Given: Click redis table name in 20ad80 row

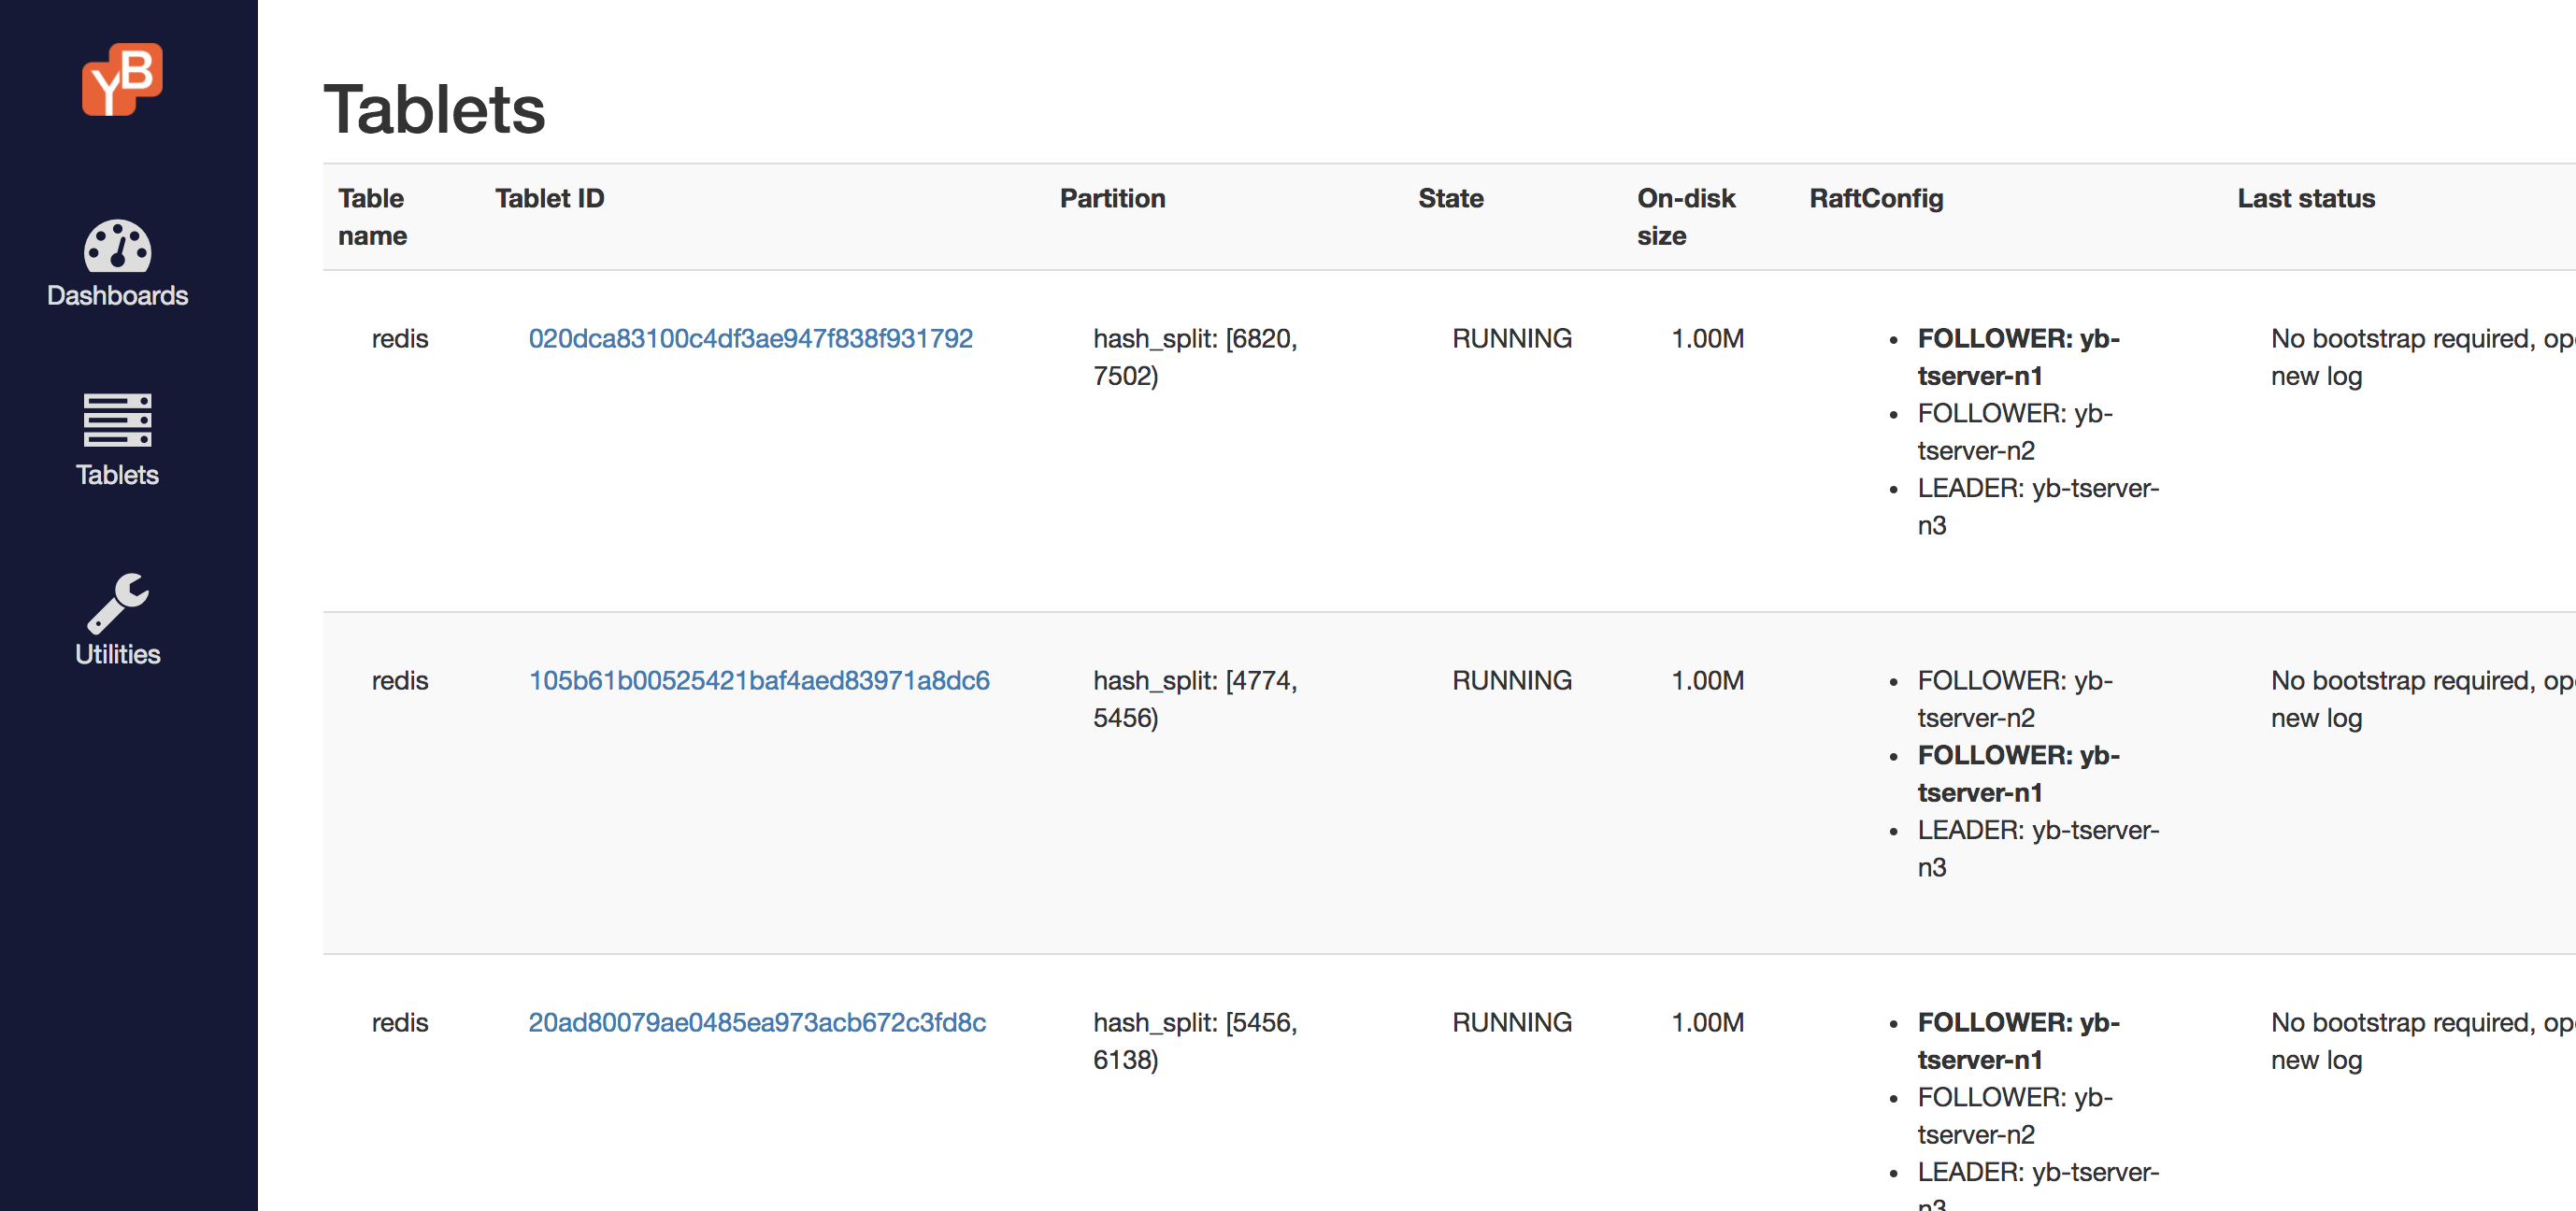Looking at the screenshot, I should coord(400,1022).
